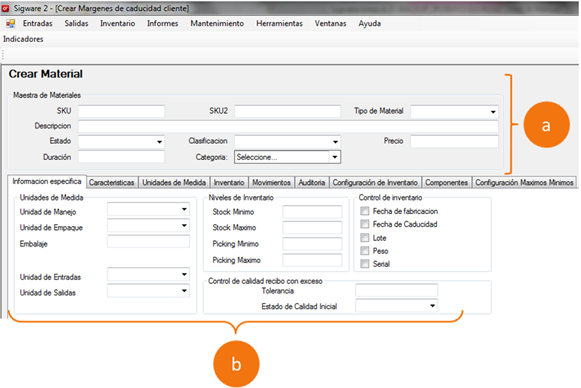Check the Serial checkbox

pyautogui.click(x=365, y=264)
